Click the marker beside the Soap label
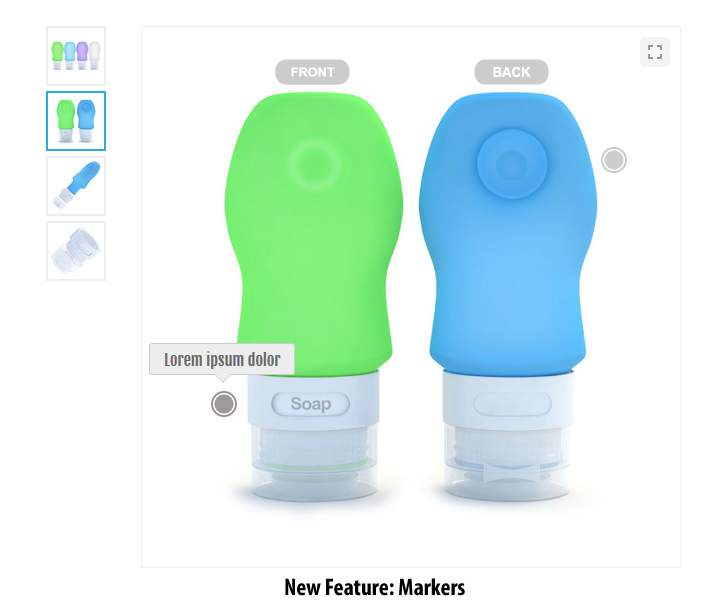728x607 pixels. tap(224, 404)
